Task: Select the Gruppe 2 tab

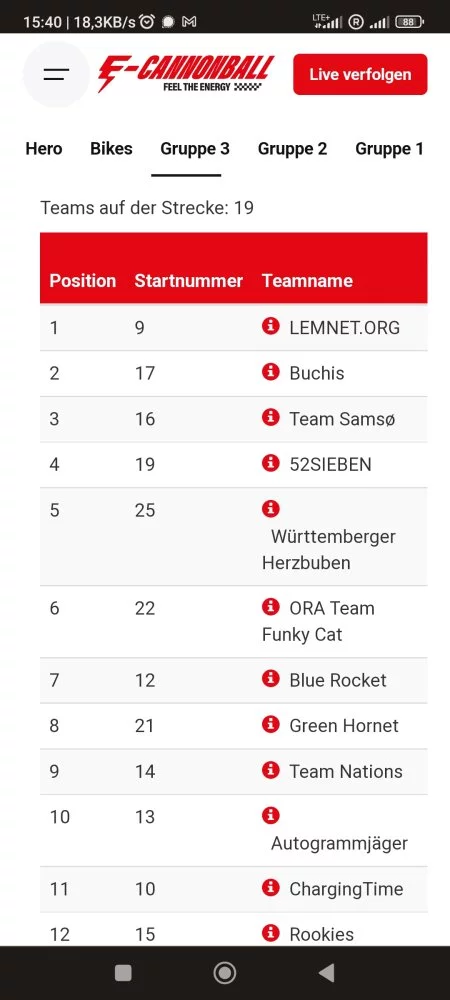Action: [293, 149]
